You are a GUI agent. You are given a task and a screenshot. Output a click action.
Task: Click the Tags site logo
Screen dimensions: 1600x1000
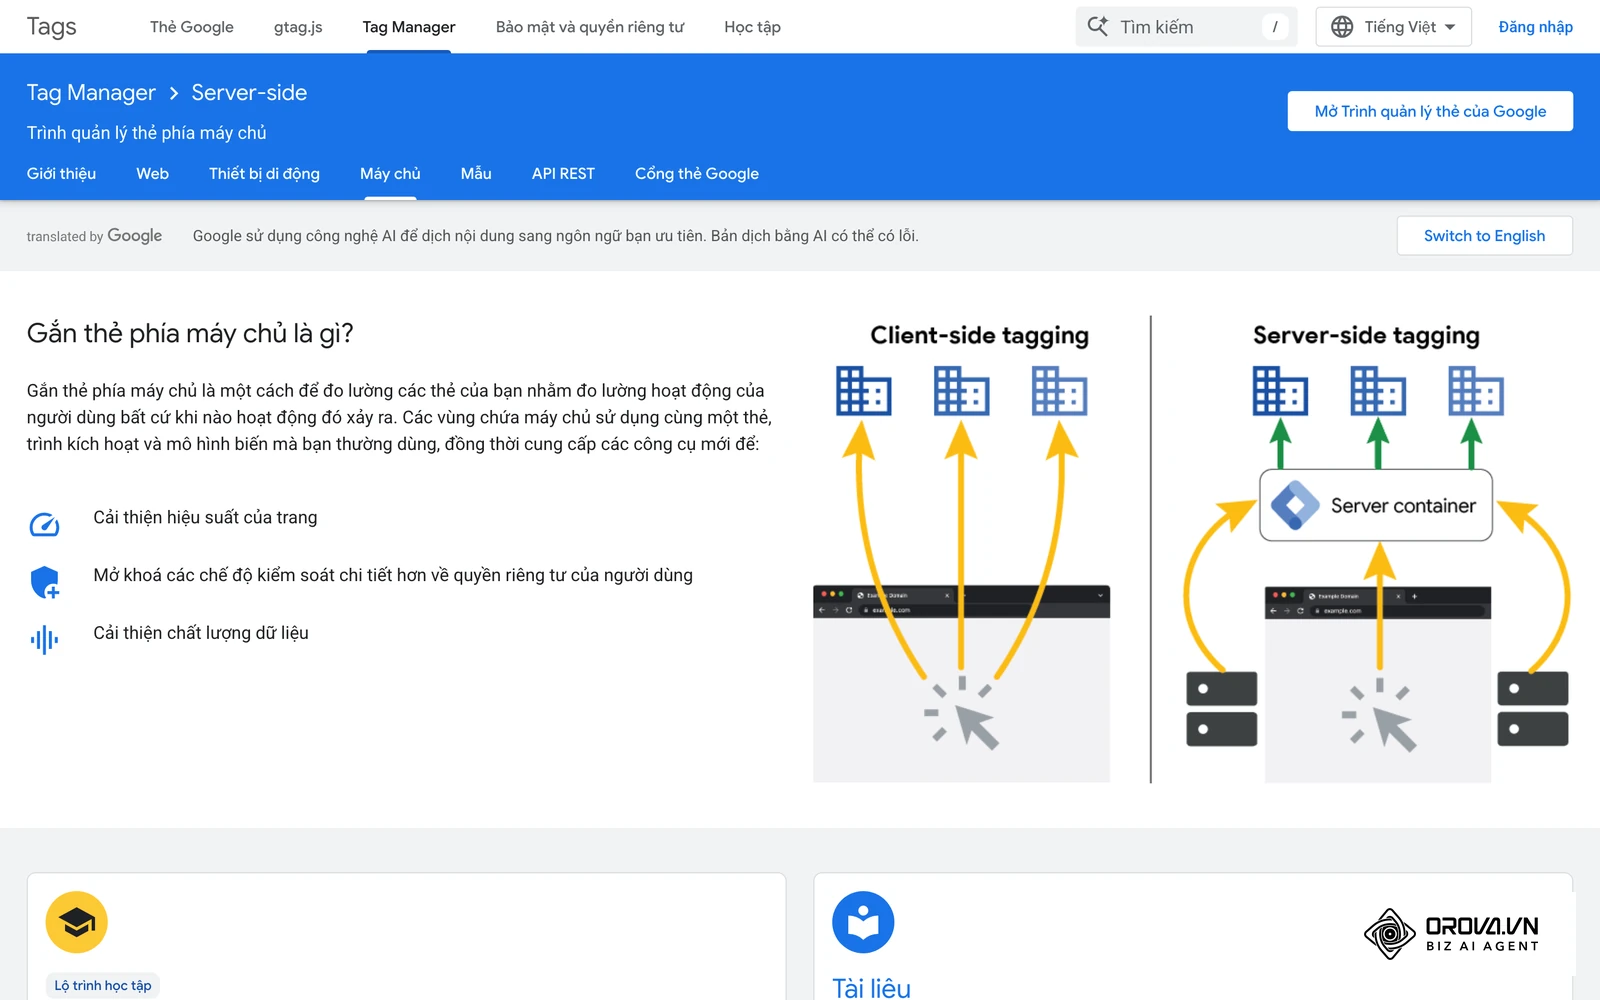point(52,27)
